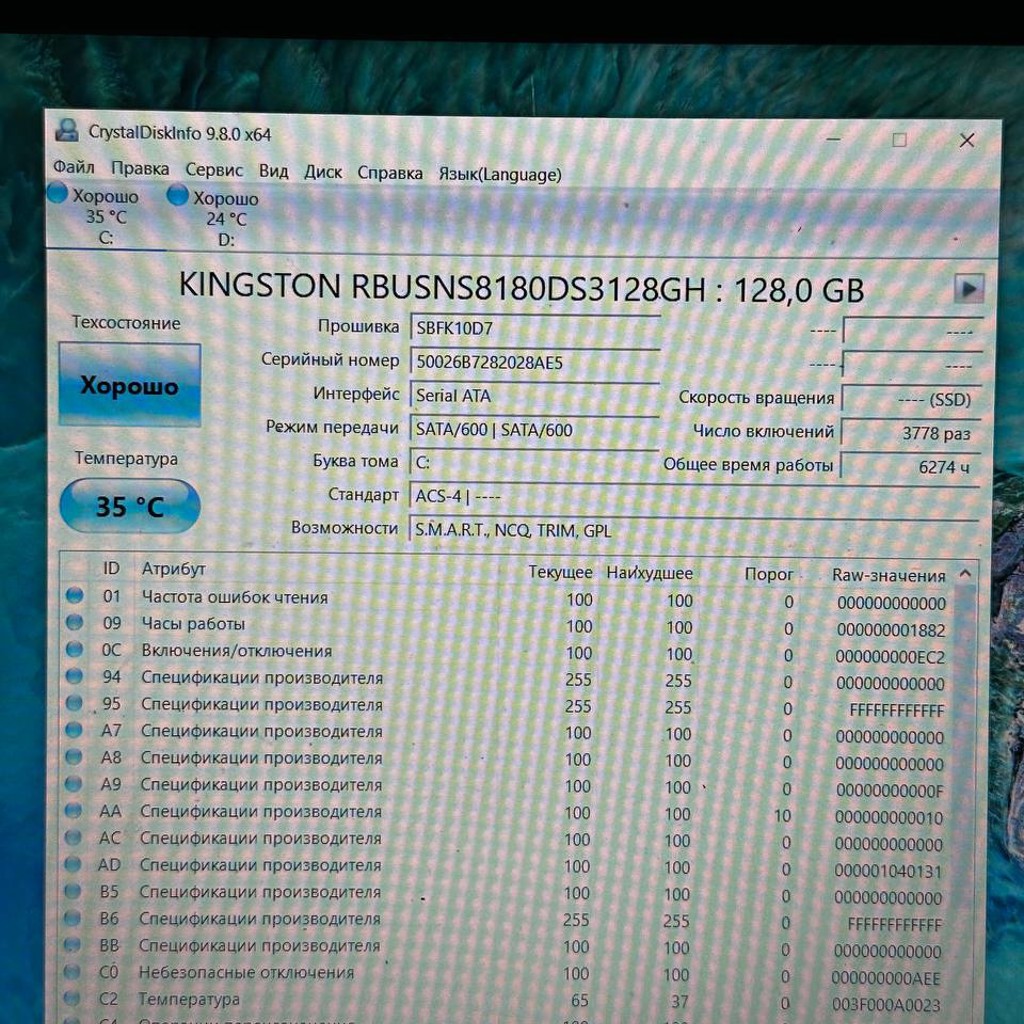Click the Текущее column header
Image resolution: width=1024 pixels, height=1024 pixels.
[x=560, y=572]
